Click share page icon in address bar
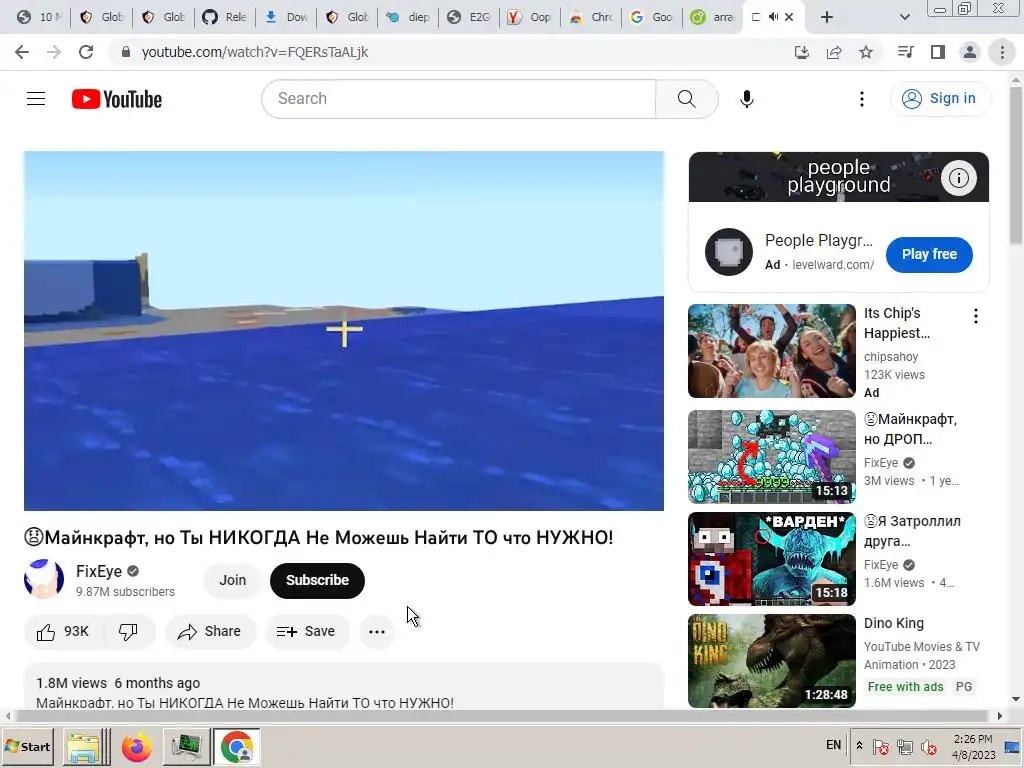 (x=834, y=52)
